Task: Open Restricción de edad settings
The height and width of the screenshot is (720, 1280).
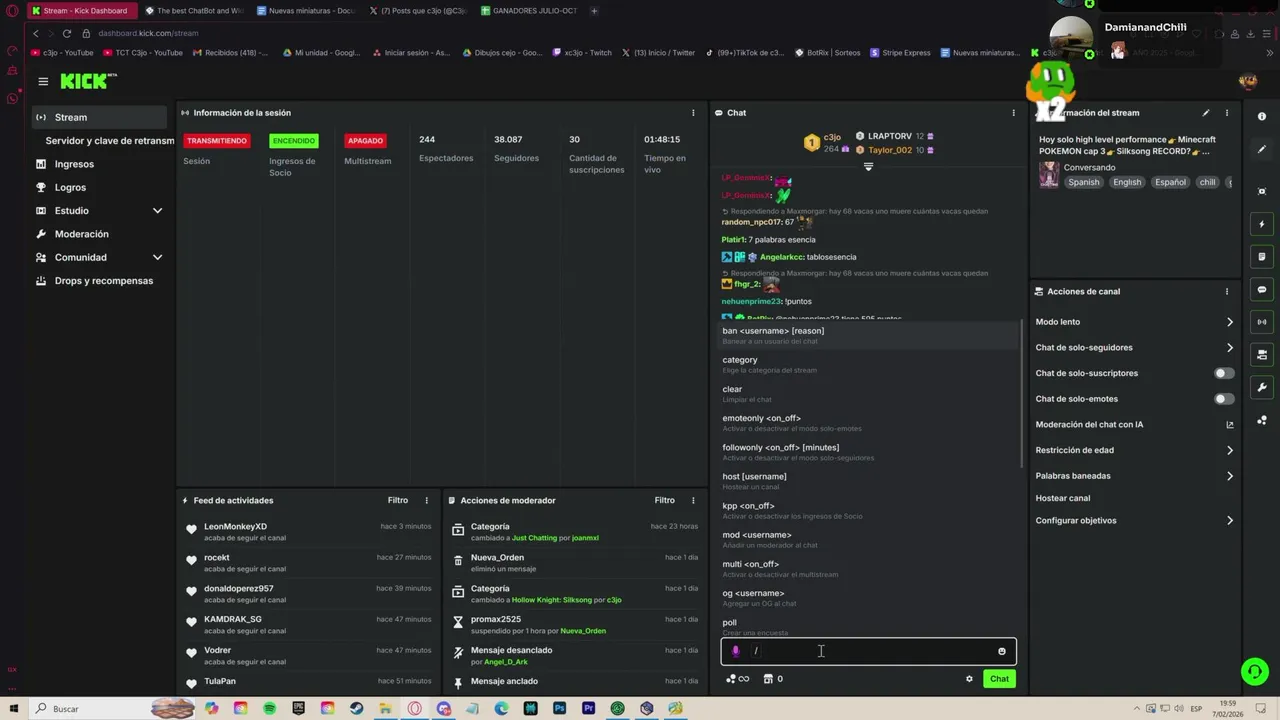Action: [x=1134, y=450]
